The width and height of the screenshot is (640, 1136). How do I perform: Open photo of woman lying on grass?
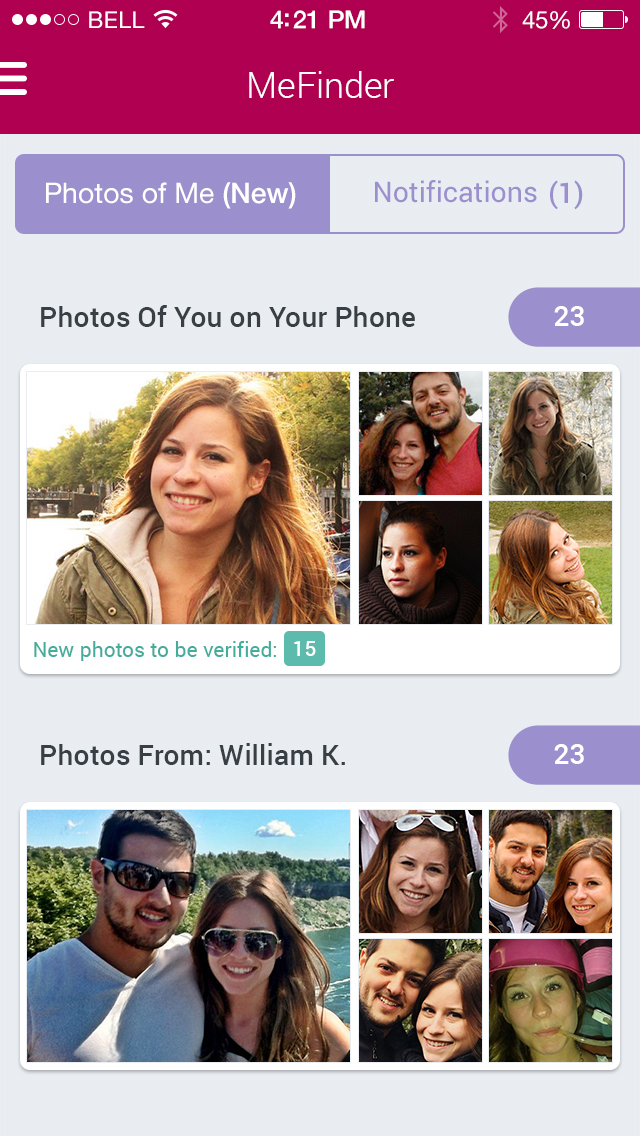point(550,563)
